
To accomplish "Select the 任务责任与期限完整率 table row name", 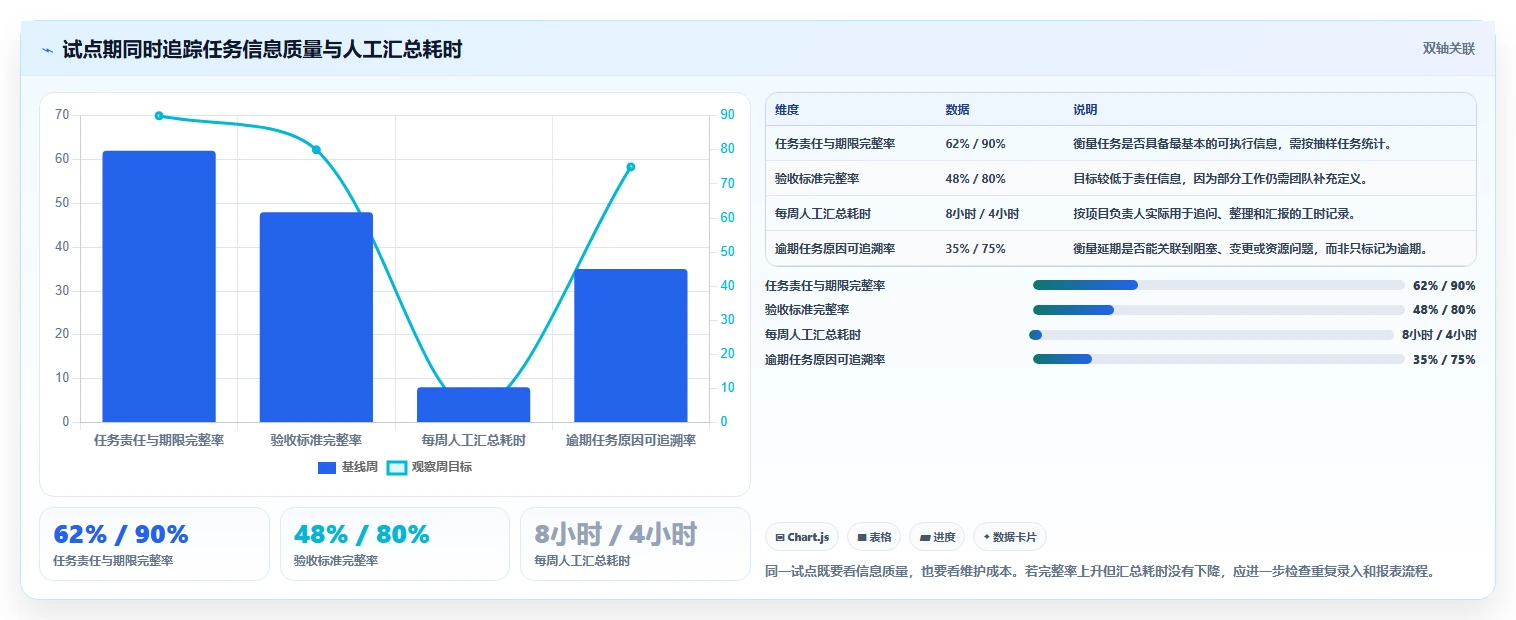I will [x=835, y=144].
